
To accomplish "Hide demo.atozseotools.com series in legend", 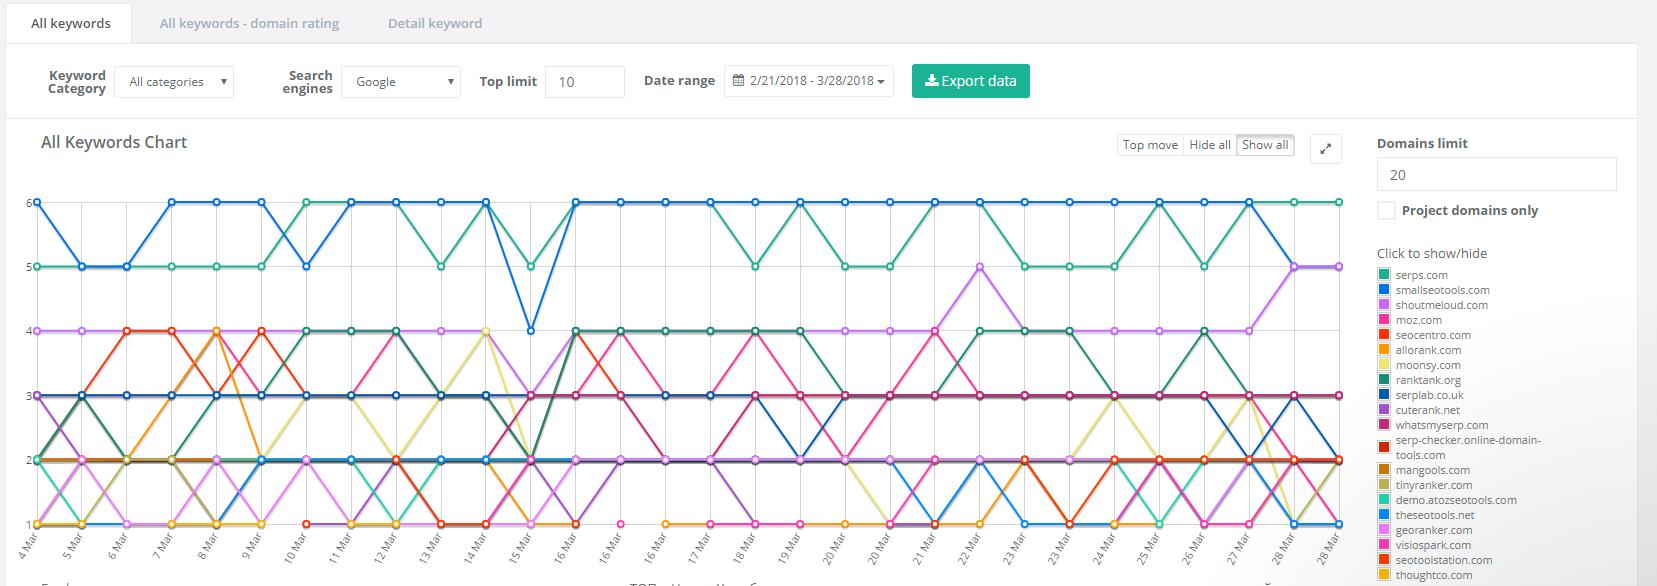I will click(x=1447, y=500).
